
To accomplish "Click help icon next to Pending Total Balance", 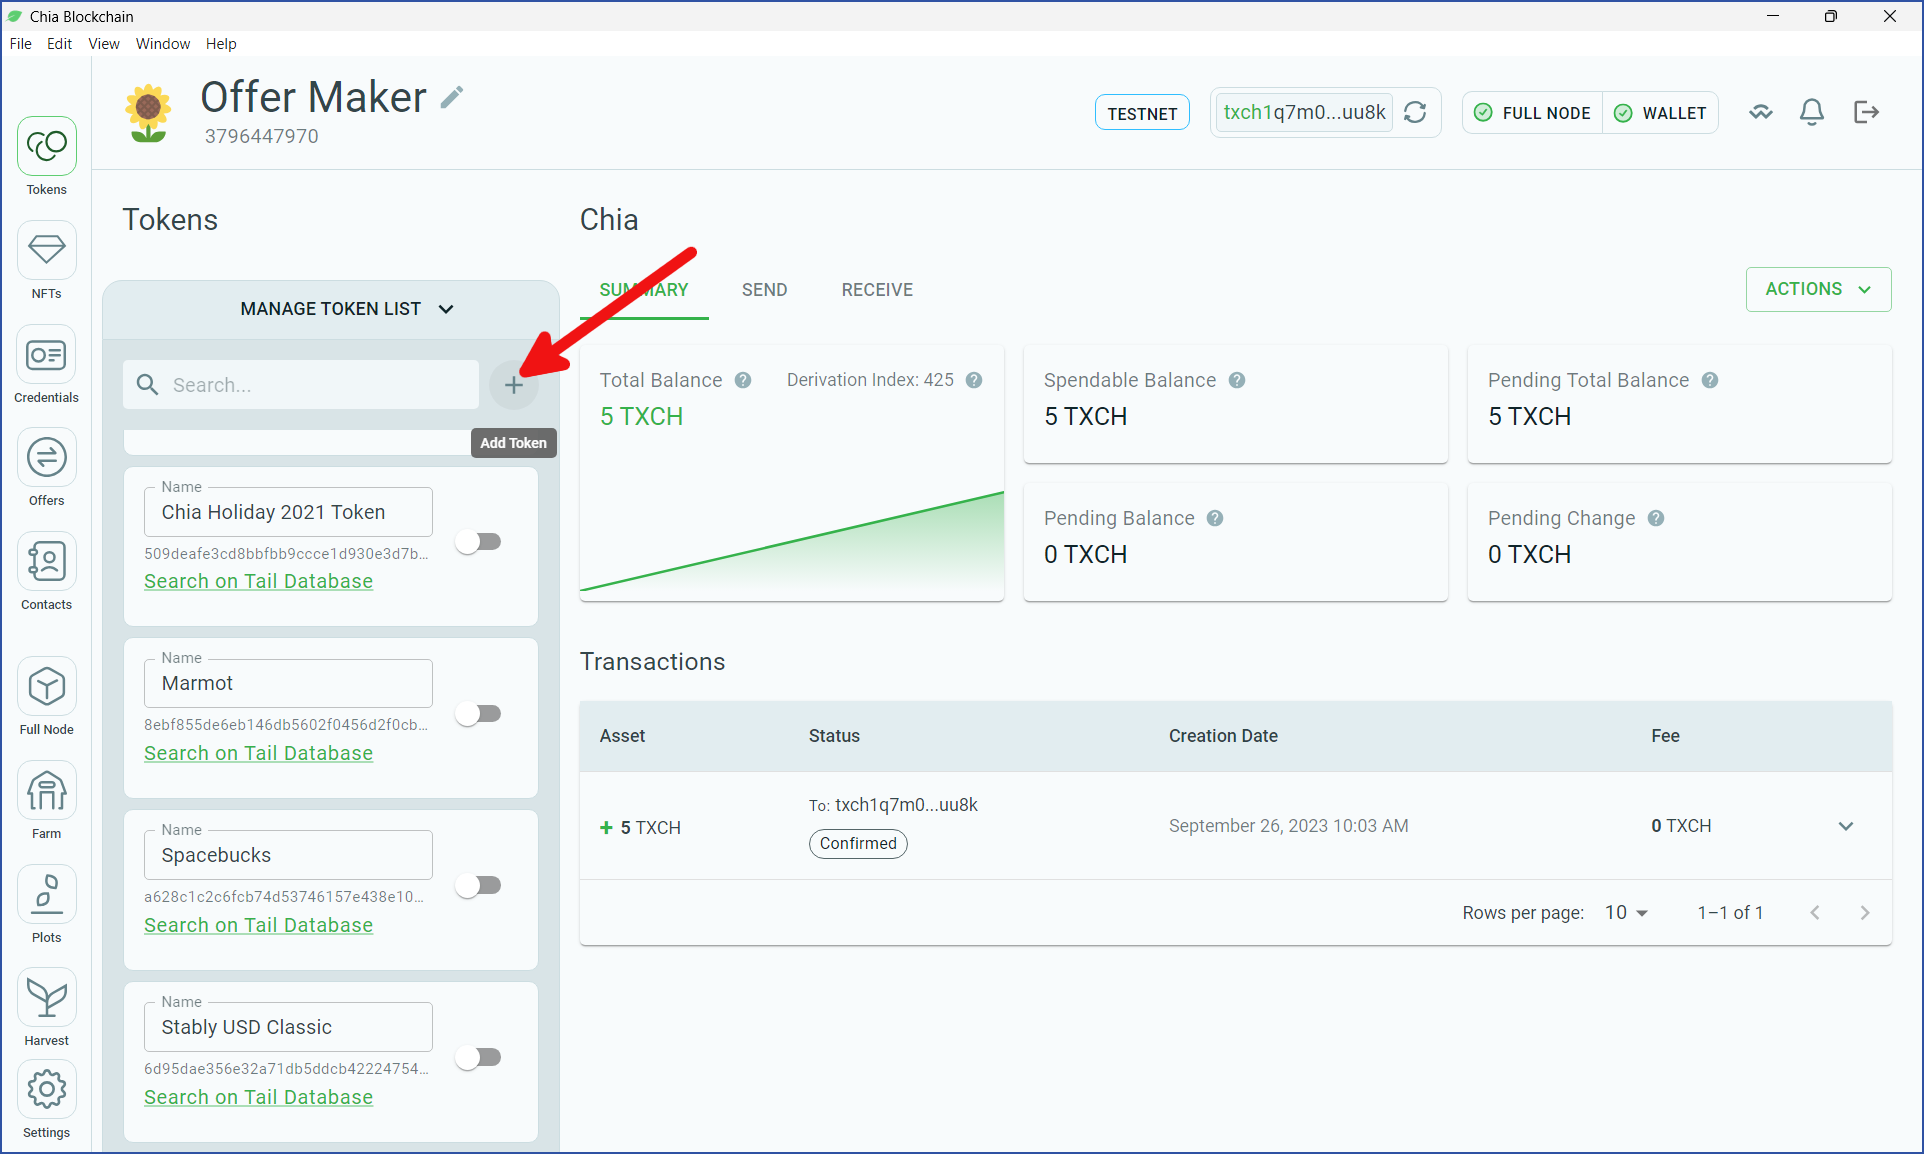I will pyautogui.click(x=1710, y=380).
